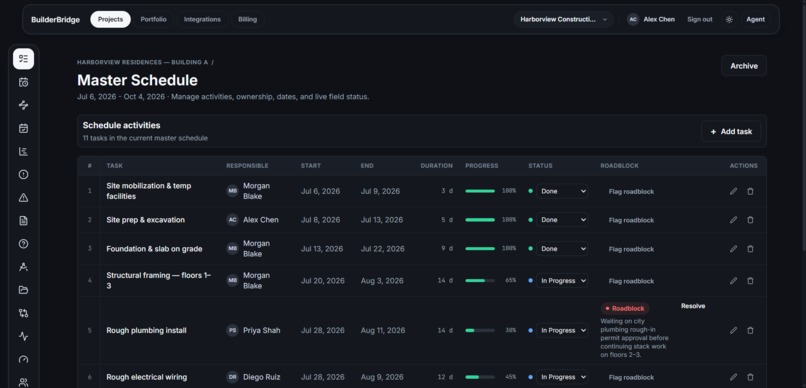Switch to the Integrations tab

pos(202,20)
